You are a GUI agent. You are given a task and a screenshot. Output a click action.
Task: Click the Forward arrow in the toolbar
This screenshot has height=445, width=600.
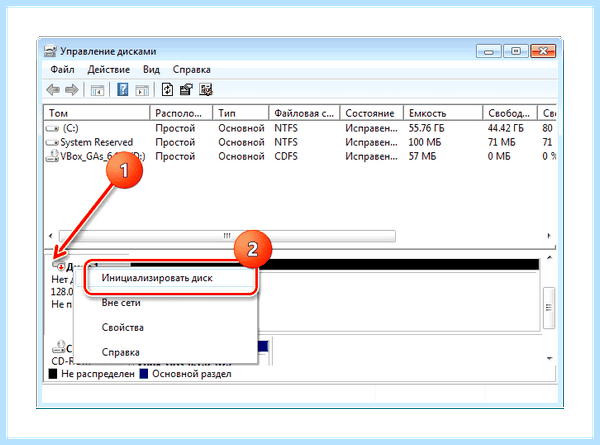tap(72, 90)
